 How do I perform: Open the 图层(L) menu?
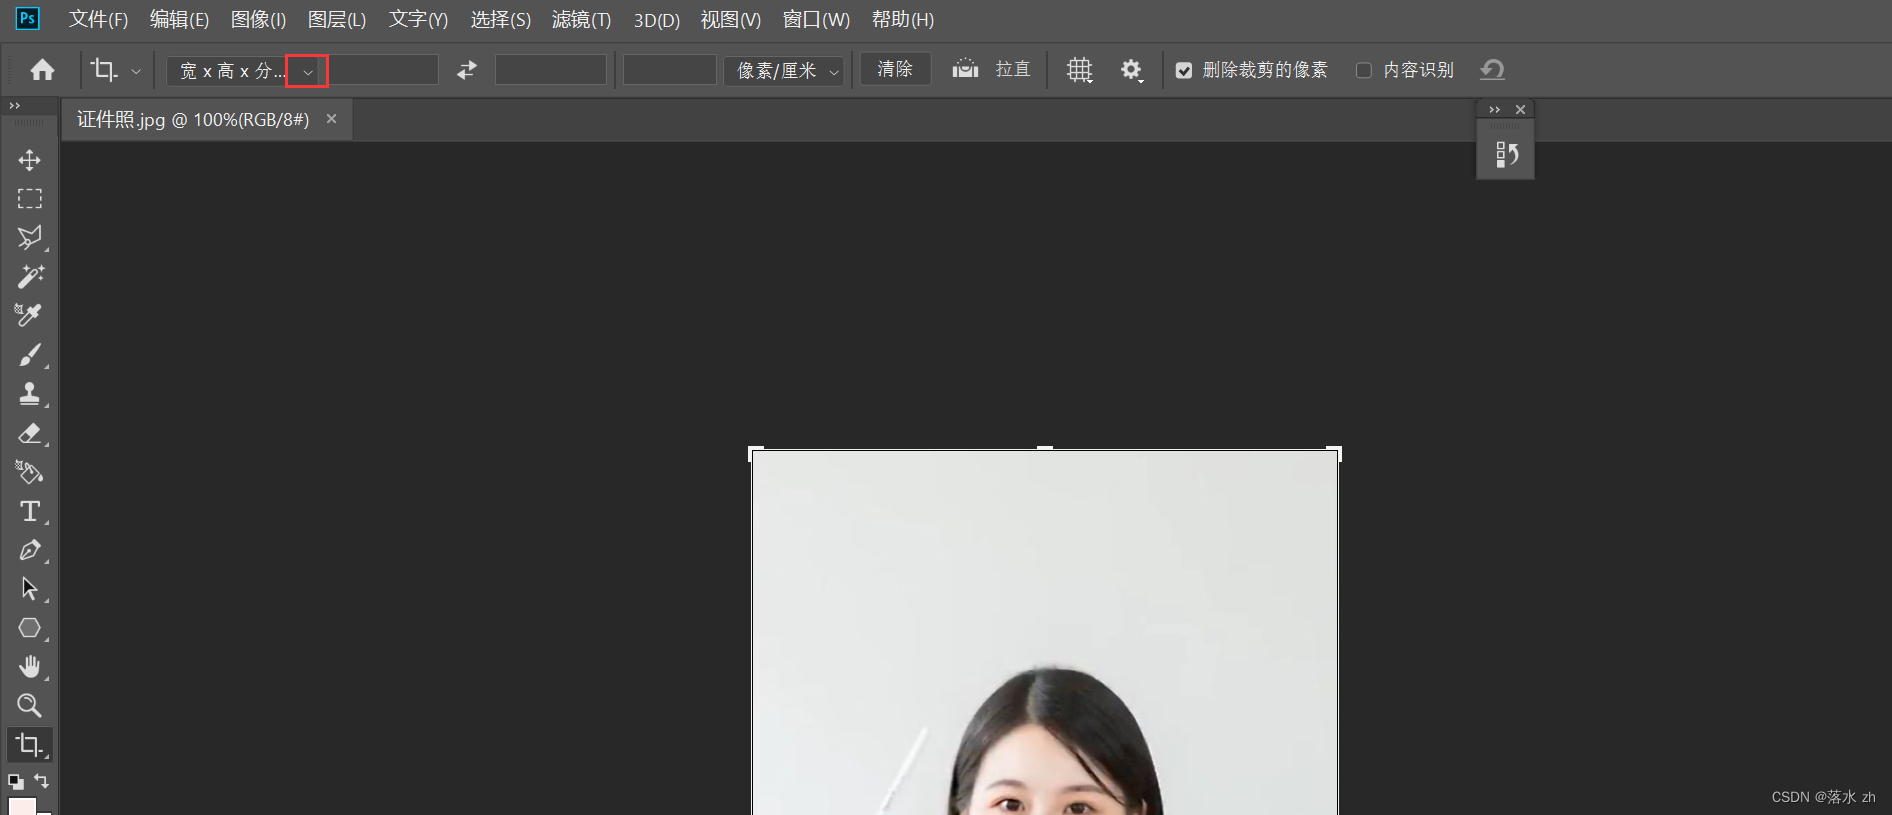pyautogui.click(x=337, y=20)
